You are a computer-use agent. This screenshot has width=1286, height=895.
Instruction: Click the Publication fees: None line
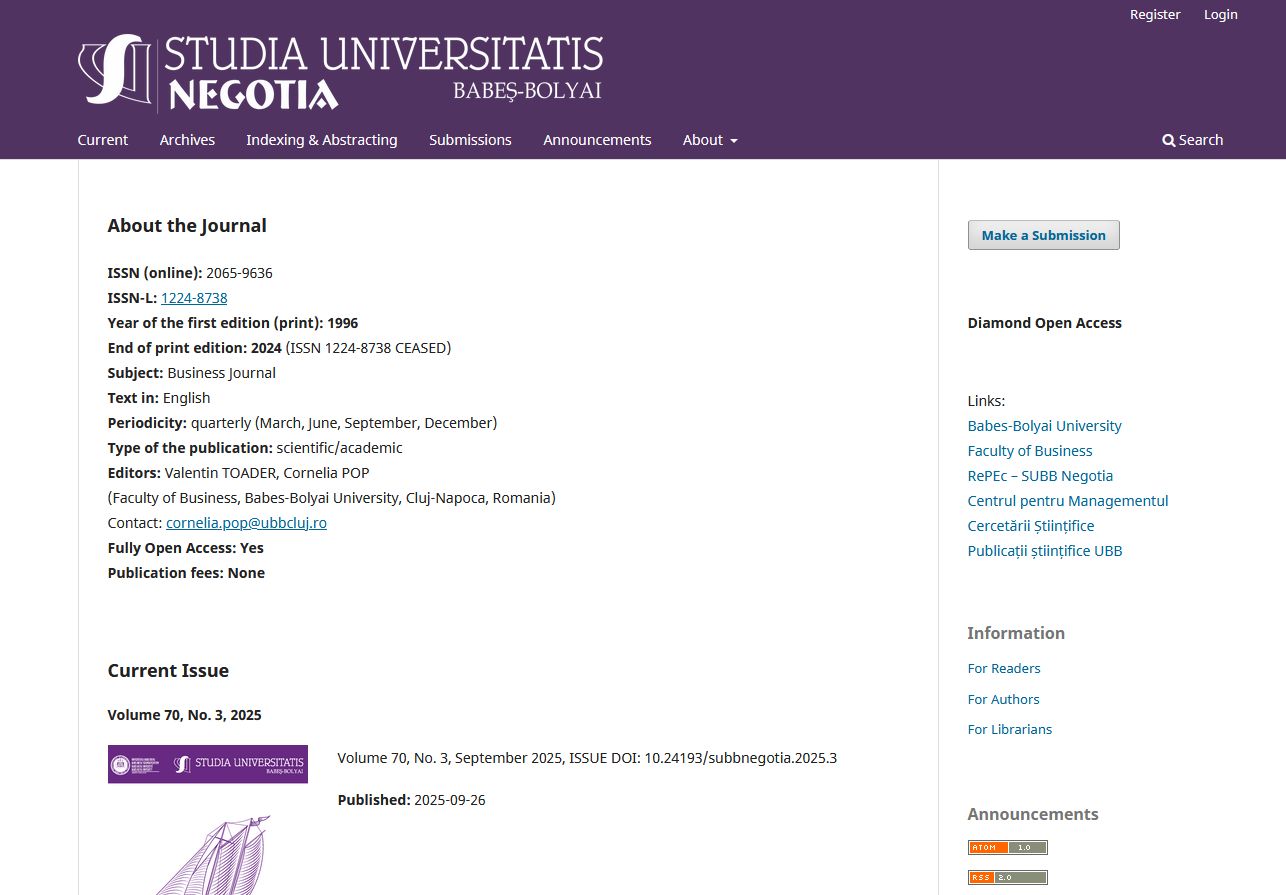pyautogui.click(x=186, y=573)
